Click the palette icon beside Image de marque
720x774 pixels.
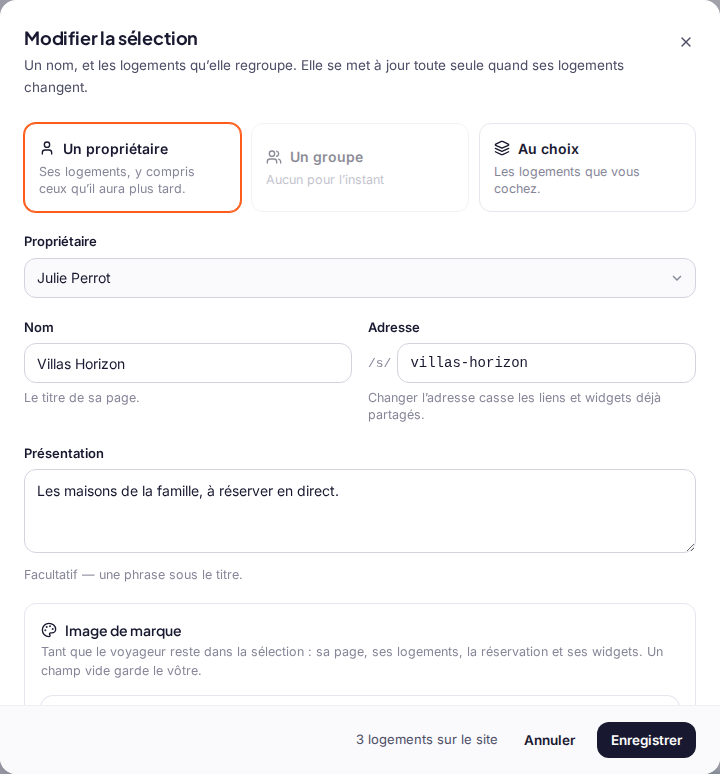click(49, 630)
